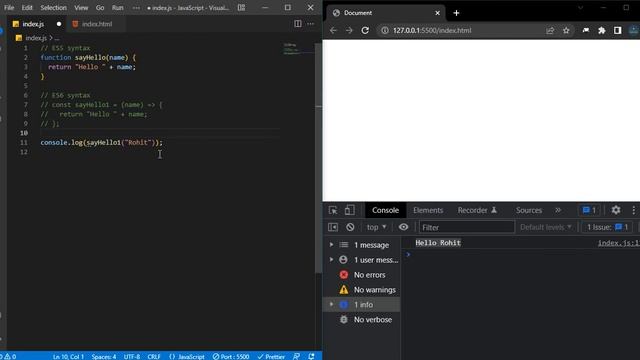Activate the DevTools inspect element picker
This screenshot has height=360, width=640.
333,210
